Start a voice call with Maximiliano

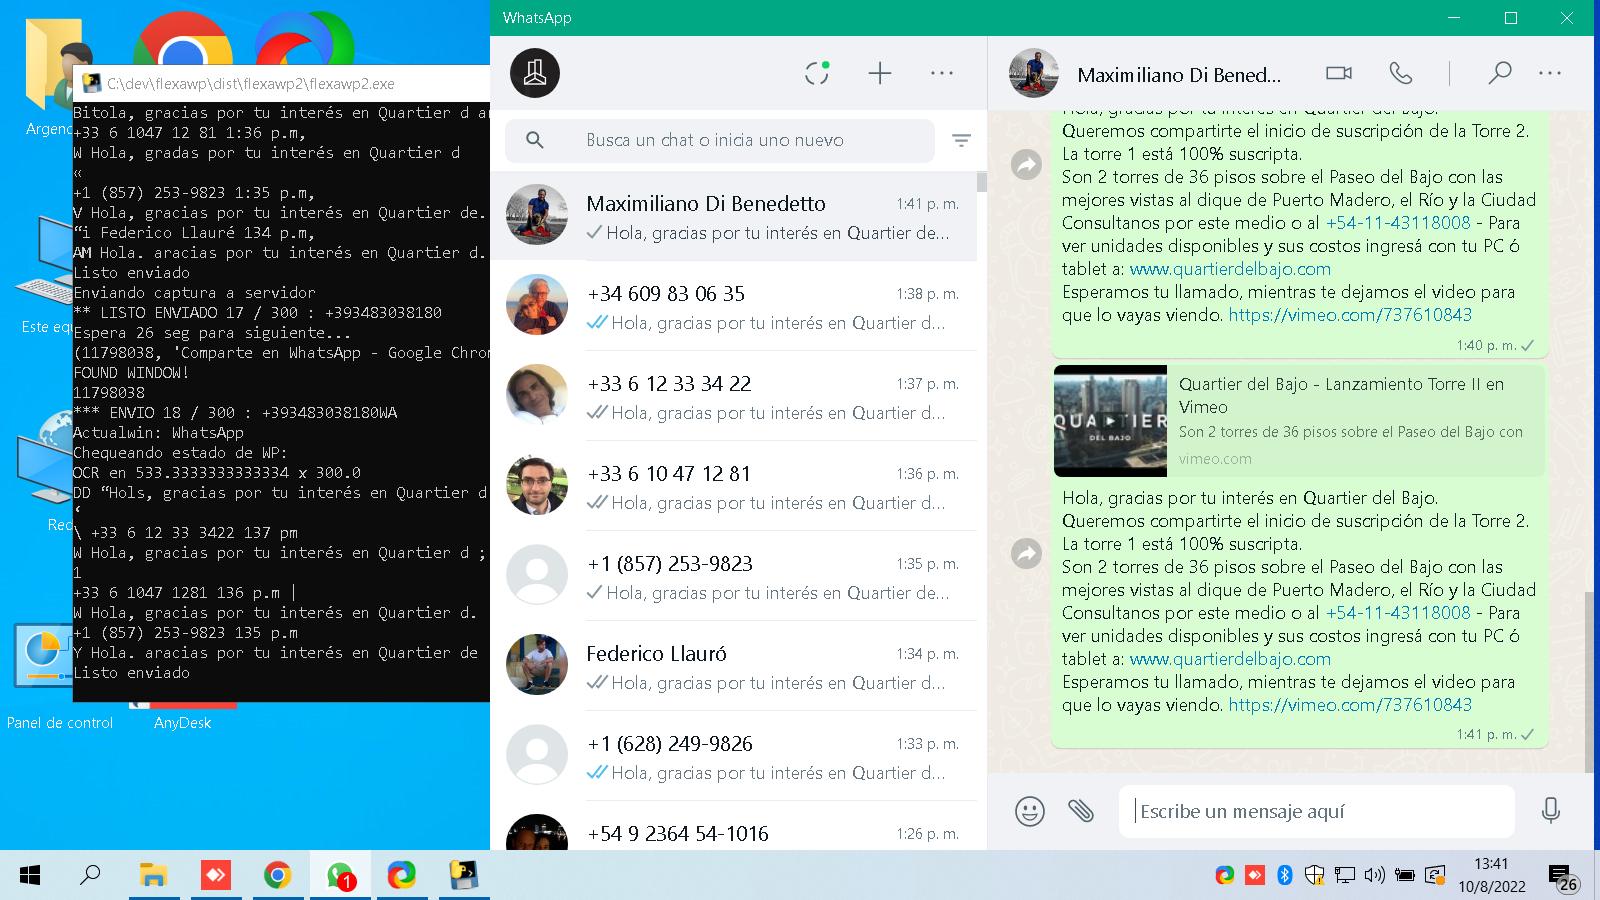pos(1401,73)
